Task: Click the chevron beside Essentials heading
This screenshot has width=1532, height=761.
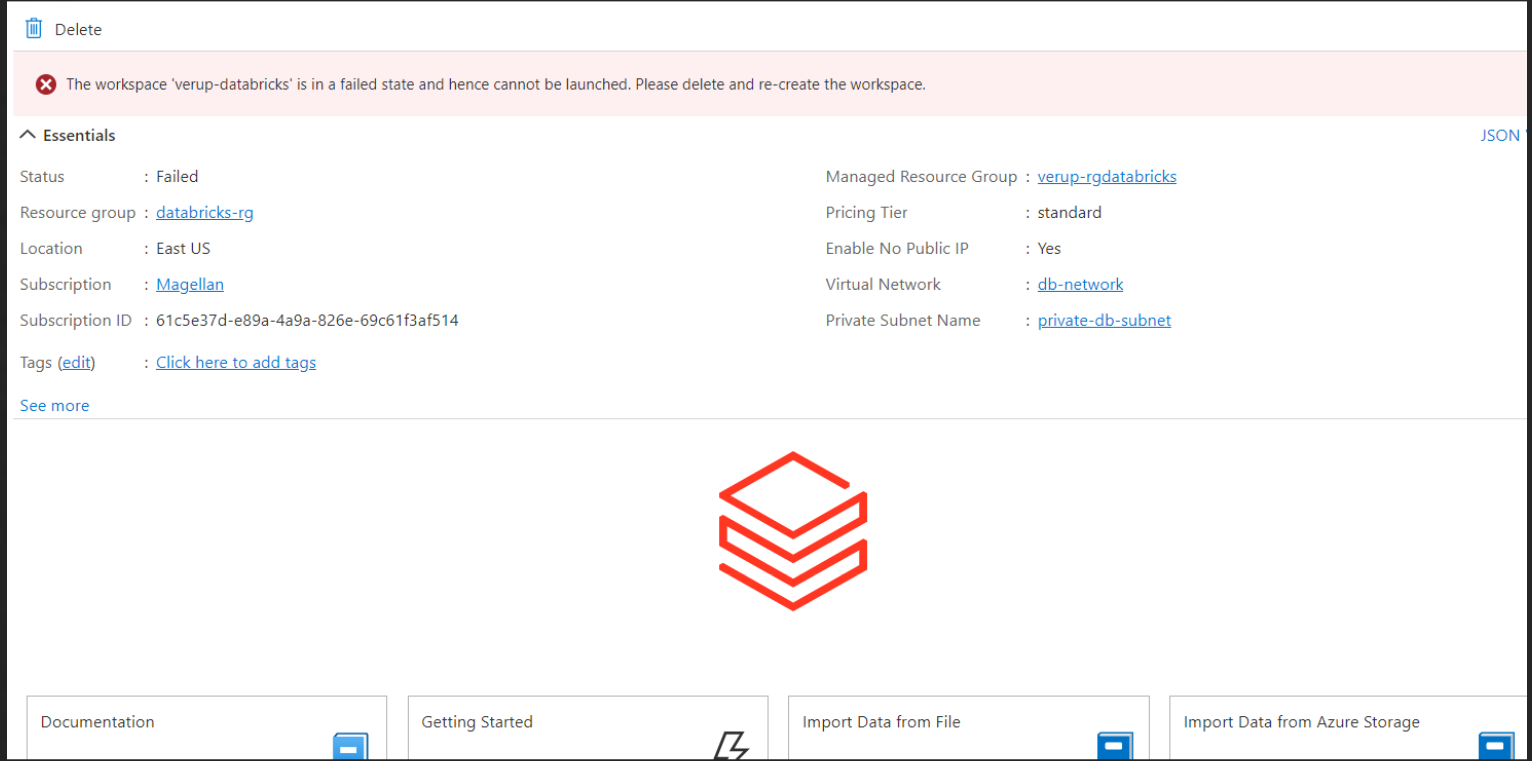Action: point(28,133)
